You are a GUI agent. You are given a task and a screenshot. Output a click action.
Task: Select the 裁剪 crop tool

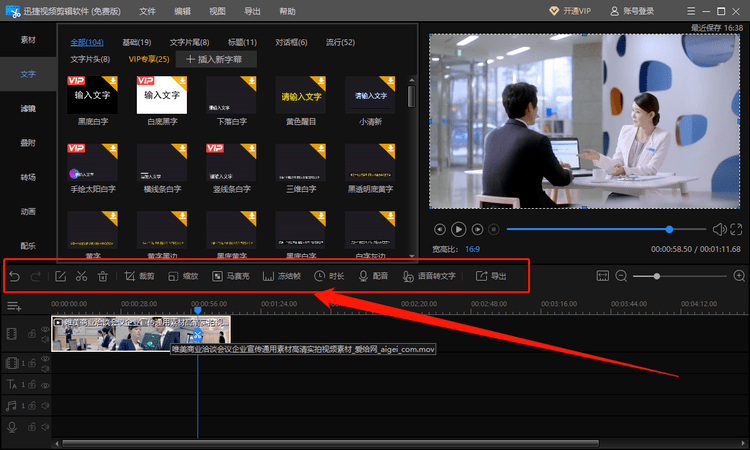click(139, 276)
